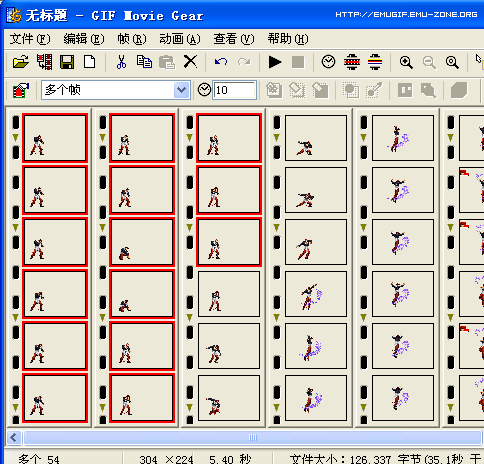484x464 pixels.
Task: Play the animation preview
Action: pyautogui.click(x=275, y=62)
